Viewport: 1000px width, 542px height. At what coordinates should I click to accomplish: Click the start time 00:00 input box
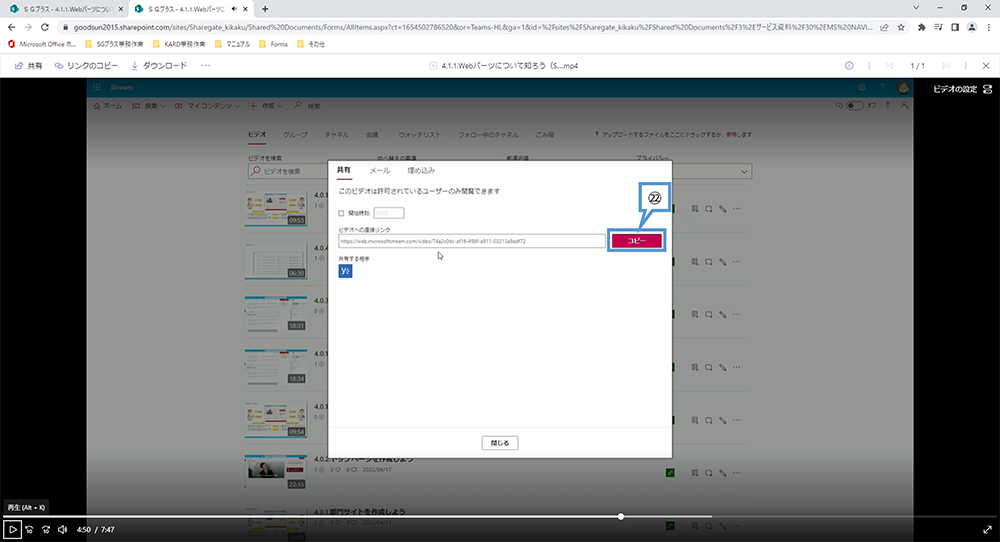click(x=388, y=213)
